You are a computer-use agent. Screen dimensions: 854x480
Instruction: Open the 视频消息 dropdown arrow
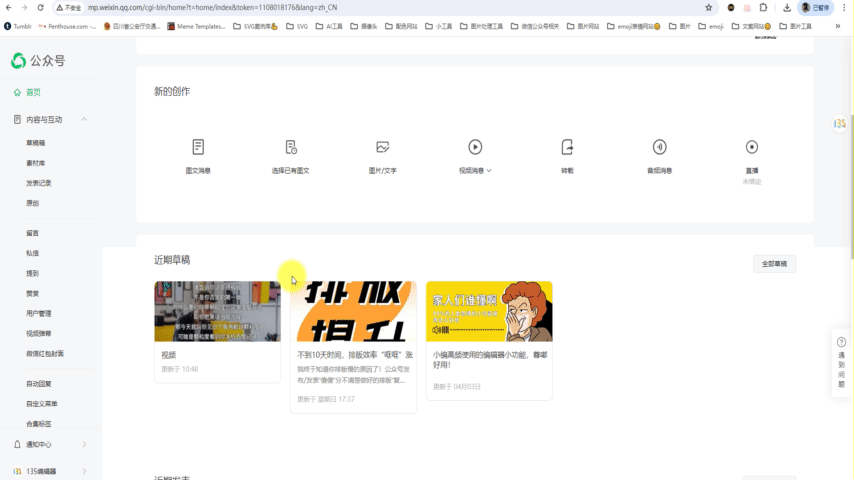tap(489, 171)
